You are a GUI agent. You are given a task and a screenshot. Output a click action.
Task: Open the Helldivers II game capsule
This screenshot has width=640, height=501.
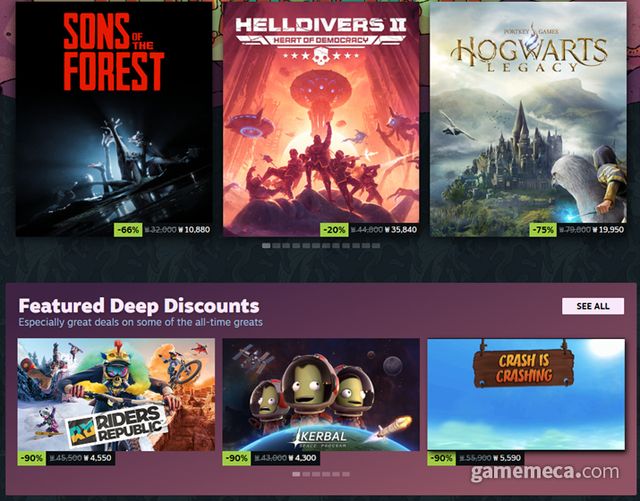321,118
